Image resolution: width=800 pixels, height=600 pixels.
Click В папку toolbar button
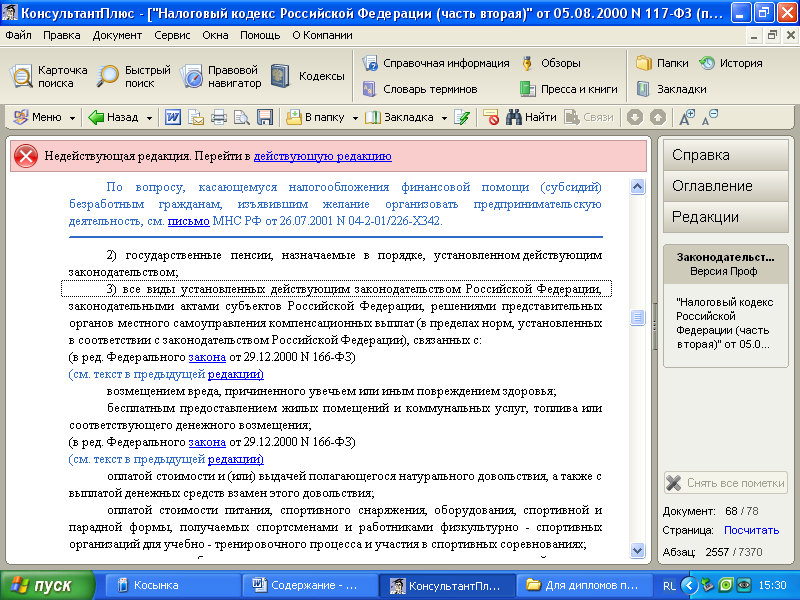[315, 117]
